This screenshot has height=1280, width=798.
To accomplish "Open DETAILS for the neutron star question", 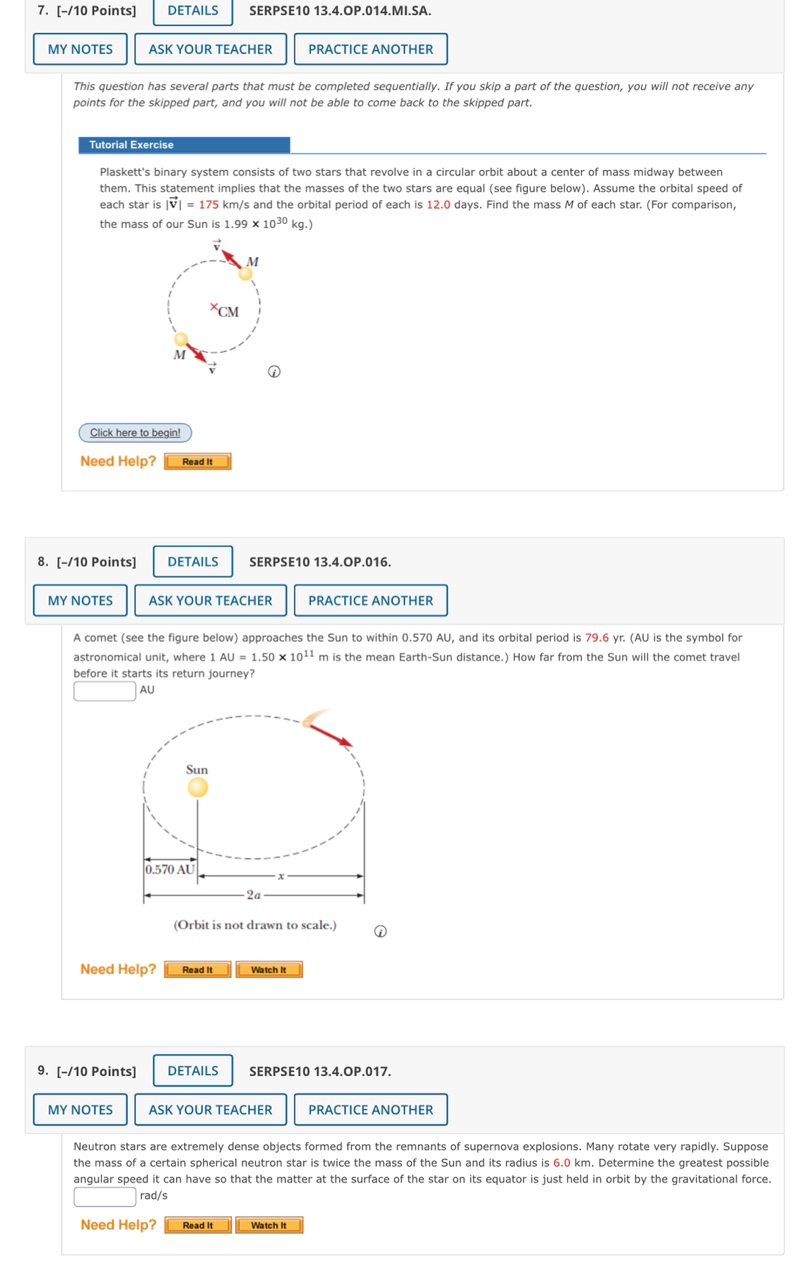I will pos(192,1070).
